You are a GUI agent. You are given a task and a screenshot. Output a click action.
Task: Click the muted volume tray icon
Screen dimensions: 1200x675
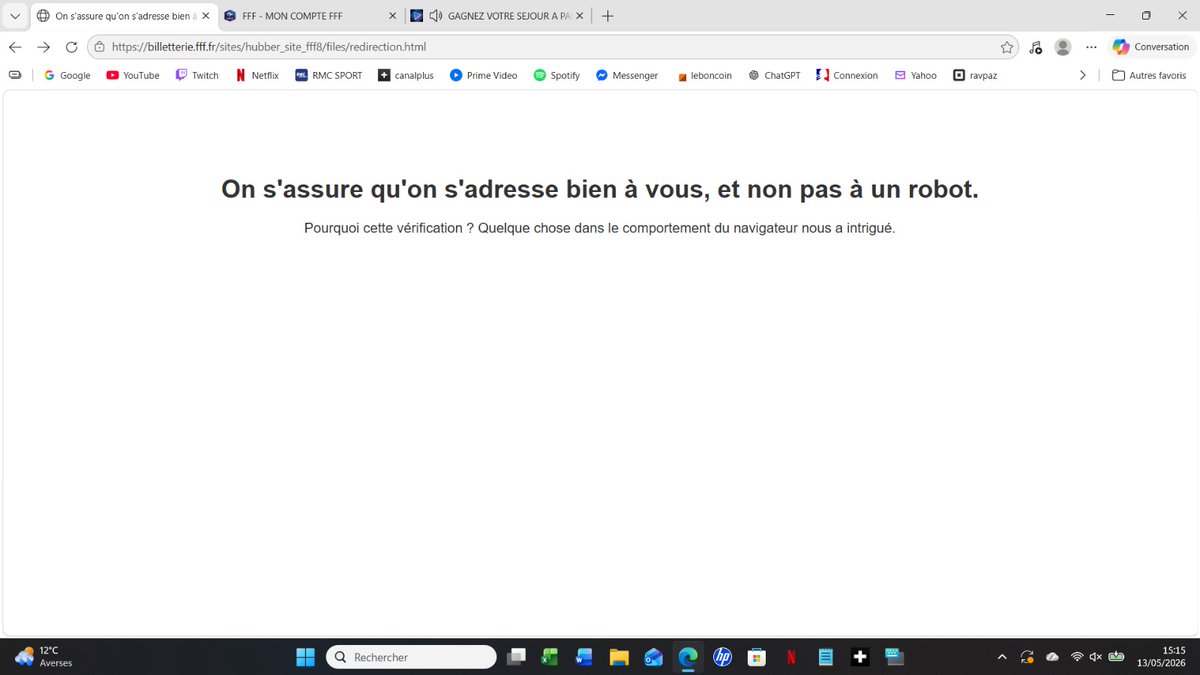1095,657
